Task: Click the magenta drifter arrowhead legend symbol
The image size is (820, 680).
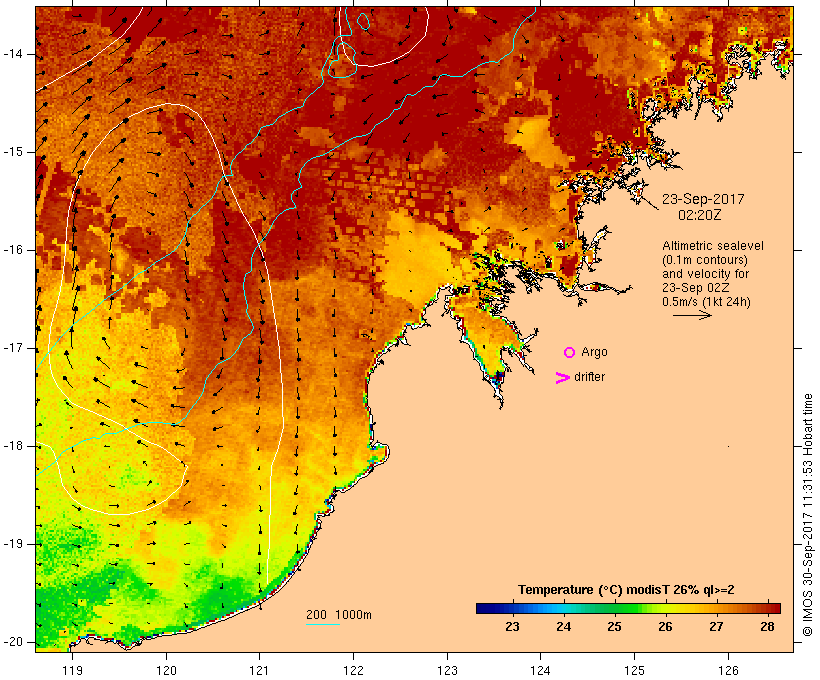Action: pyautogui.click(x=563, y=378)
